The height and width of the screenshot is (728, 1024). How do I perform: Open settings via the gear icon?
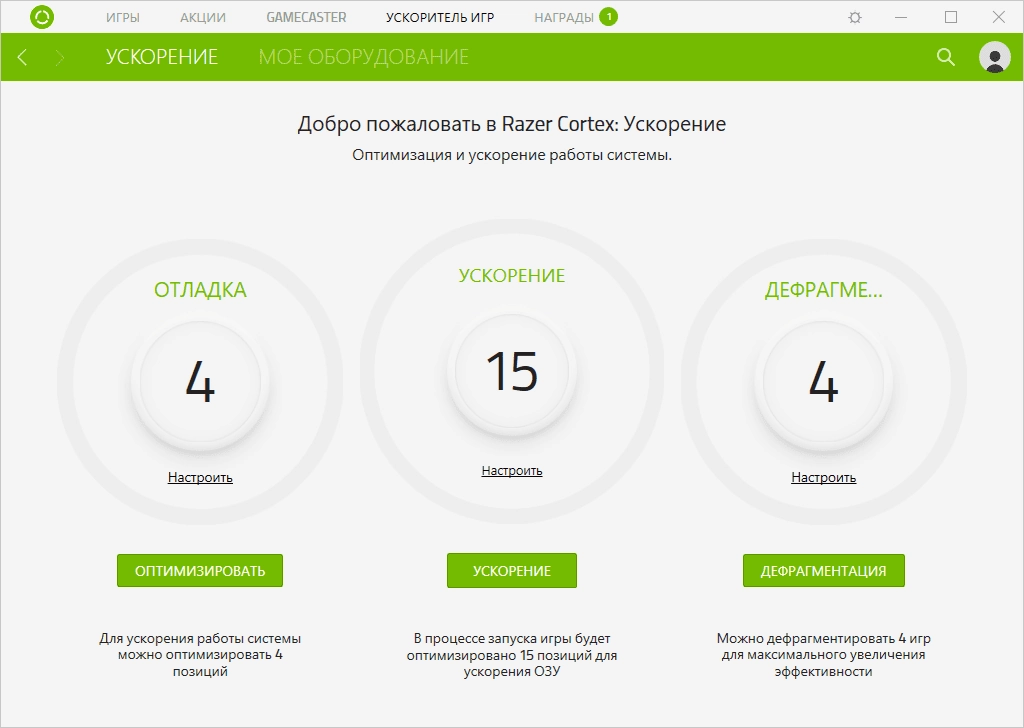coord(855,18)
